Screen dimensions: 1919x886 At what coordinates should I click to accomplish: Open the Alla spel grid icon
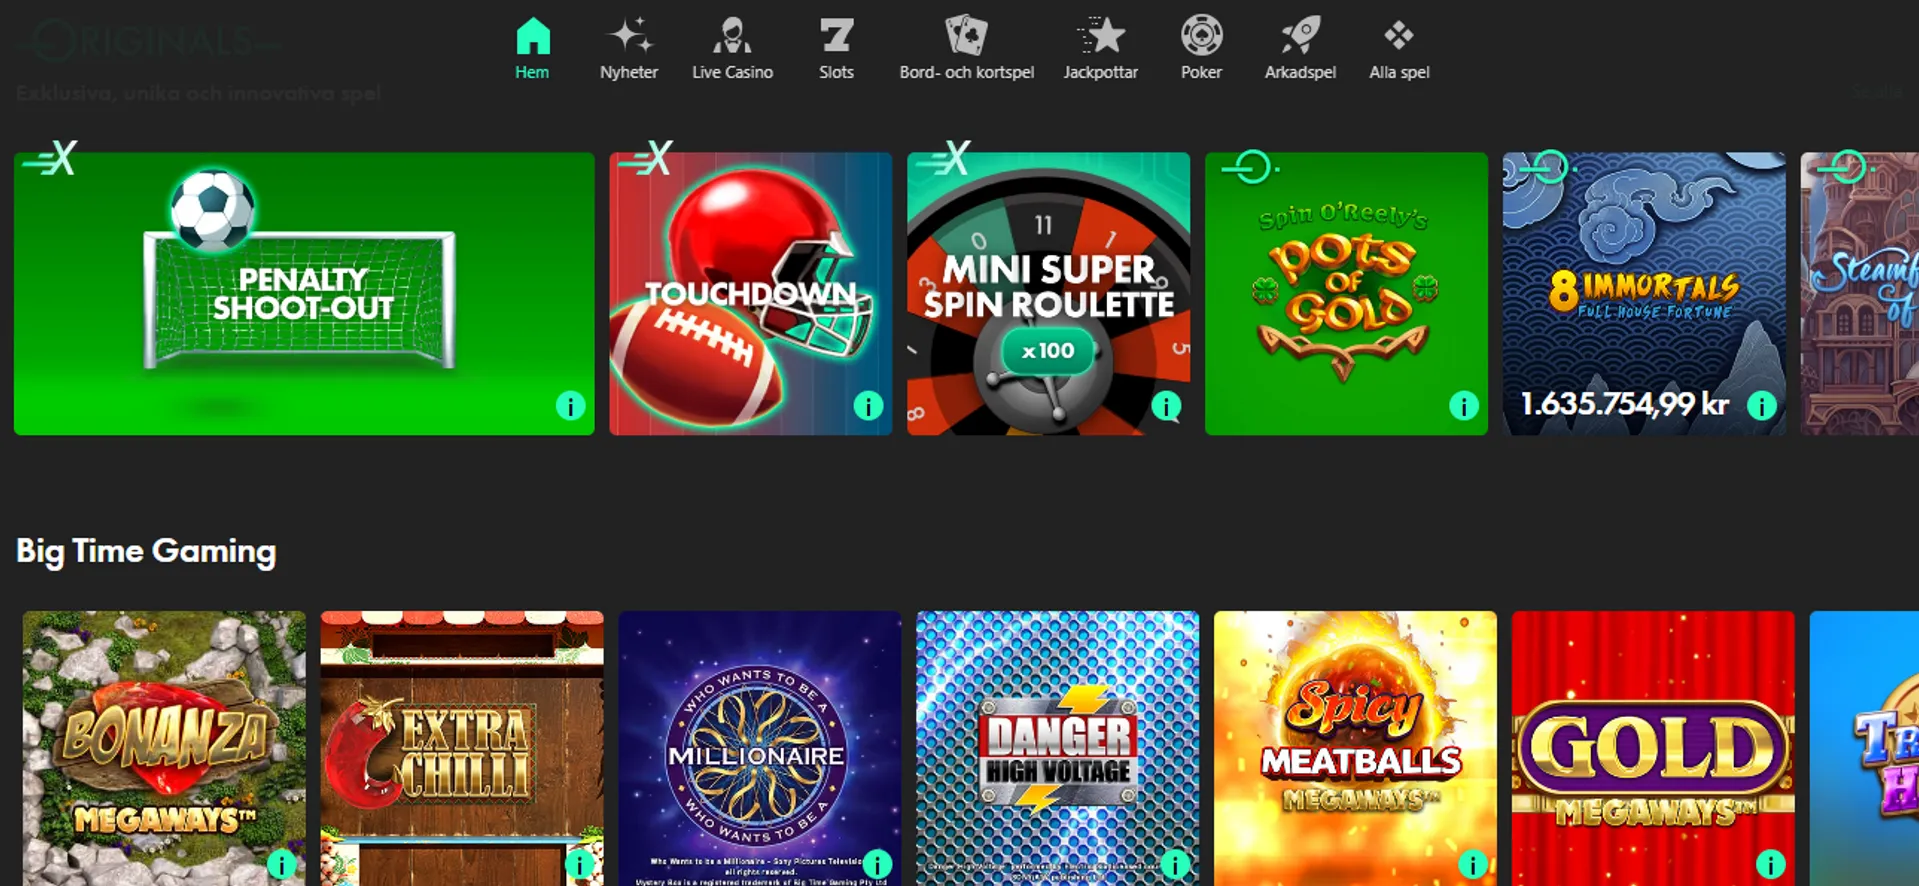(1399, 36)
